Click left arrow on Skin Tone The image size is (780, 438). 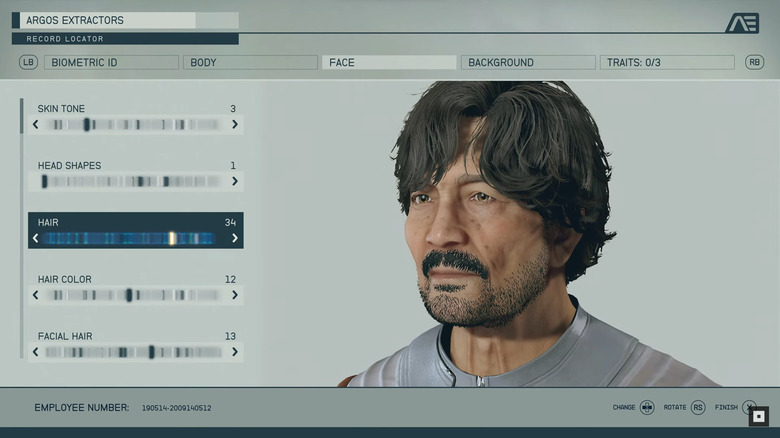point(36,125)
